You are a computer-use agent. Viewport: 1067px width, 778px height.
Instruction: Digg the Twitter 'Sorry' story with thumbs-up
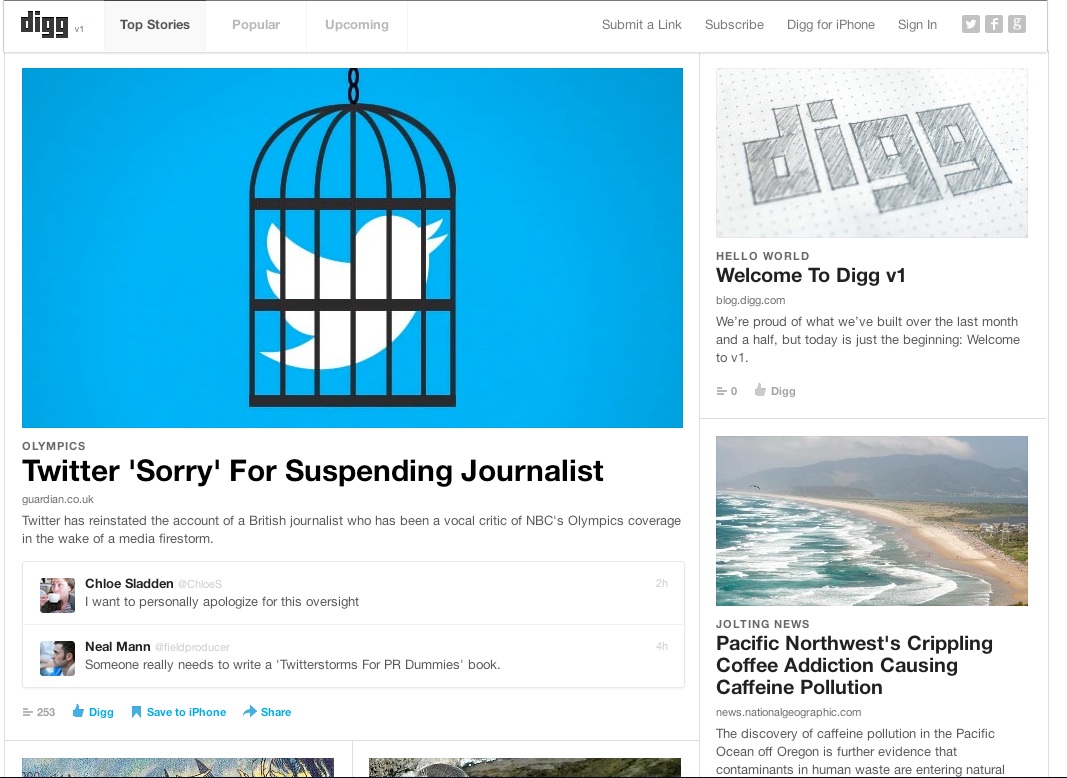(x=78, y=712)
